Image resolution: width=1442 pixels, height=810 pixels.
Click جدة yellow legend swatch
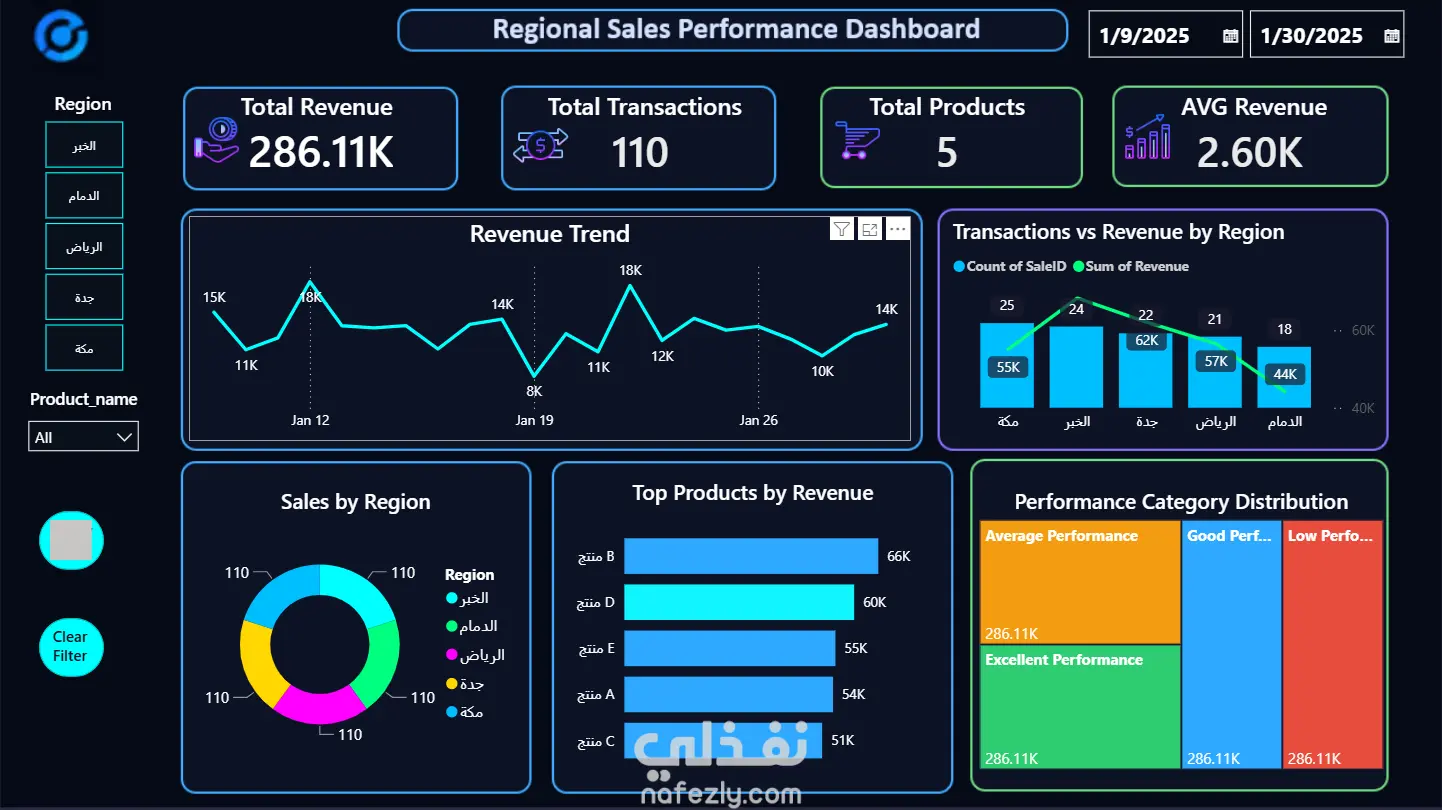452,684
